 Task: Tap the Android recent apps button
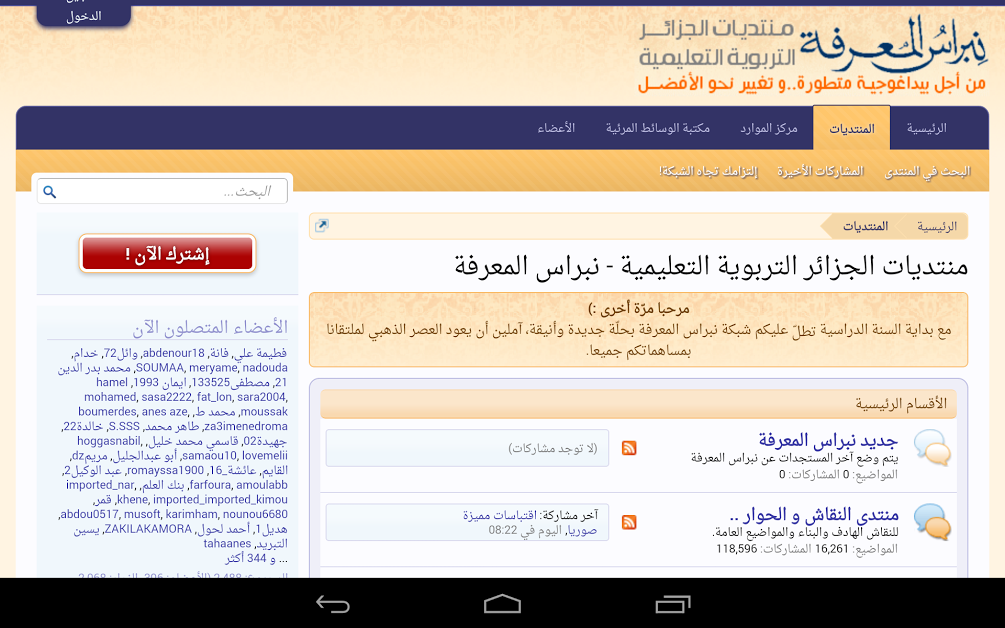point(672,604)
